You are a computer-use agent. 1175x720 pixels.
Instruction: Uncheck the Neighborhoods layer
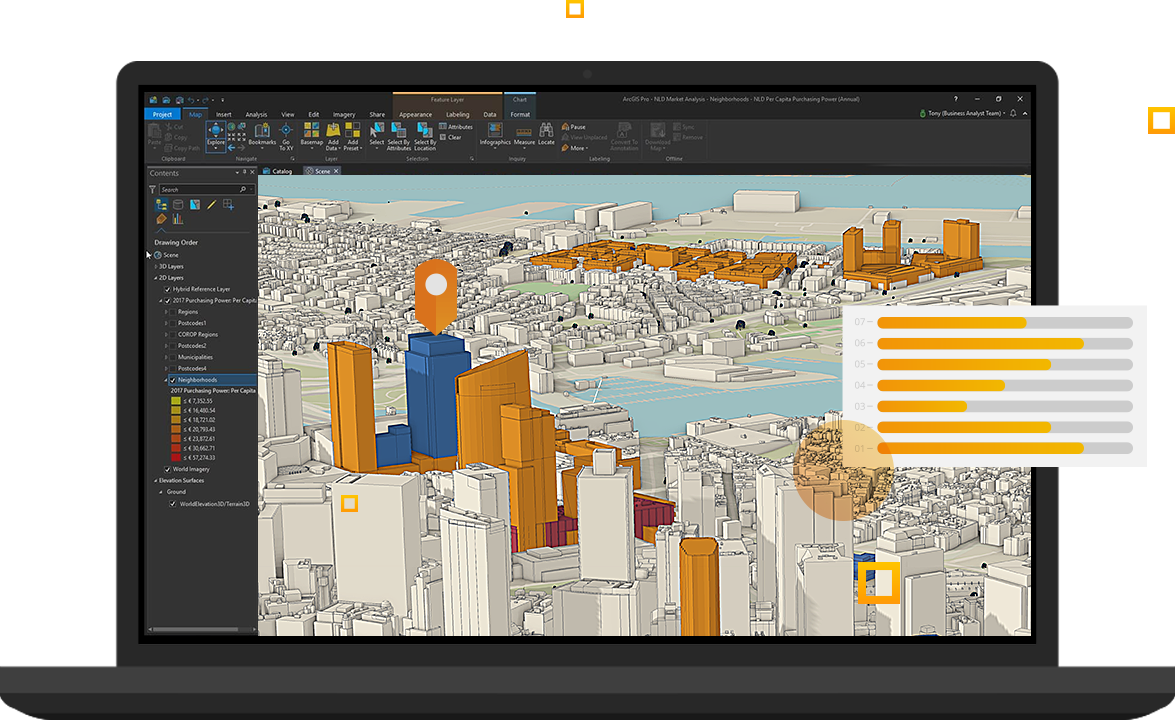tap(172, 380)
